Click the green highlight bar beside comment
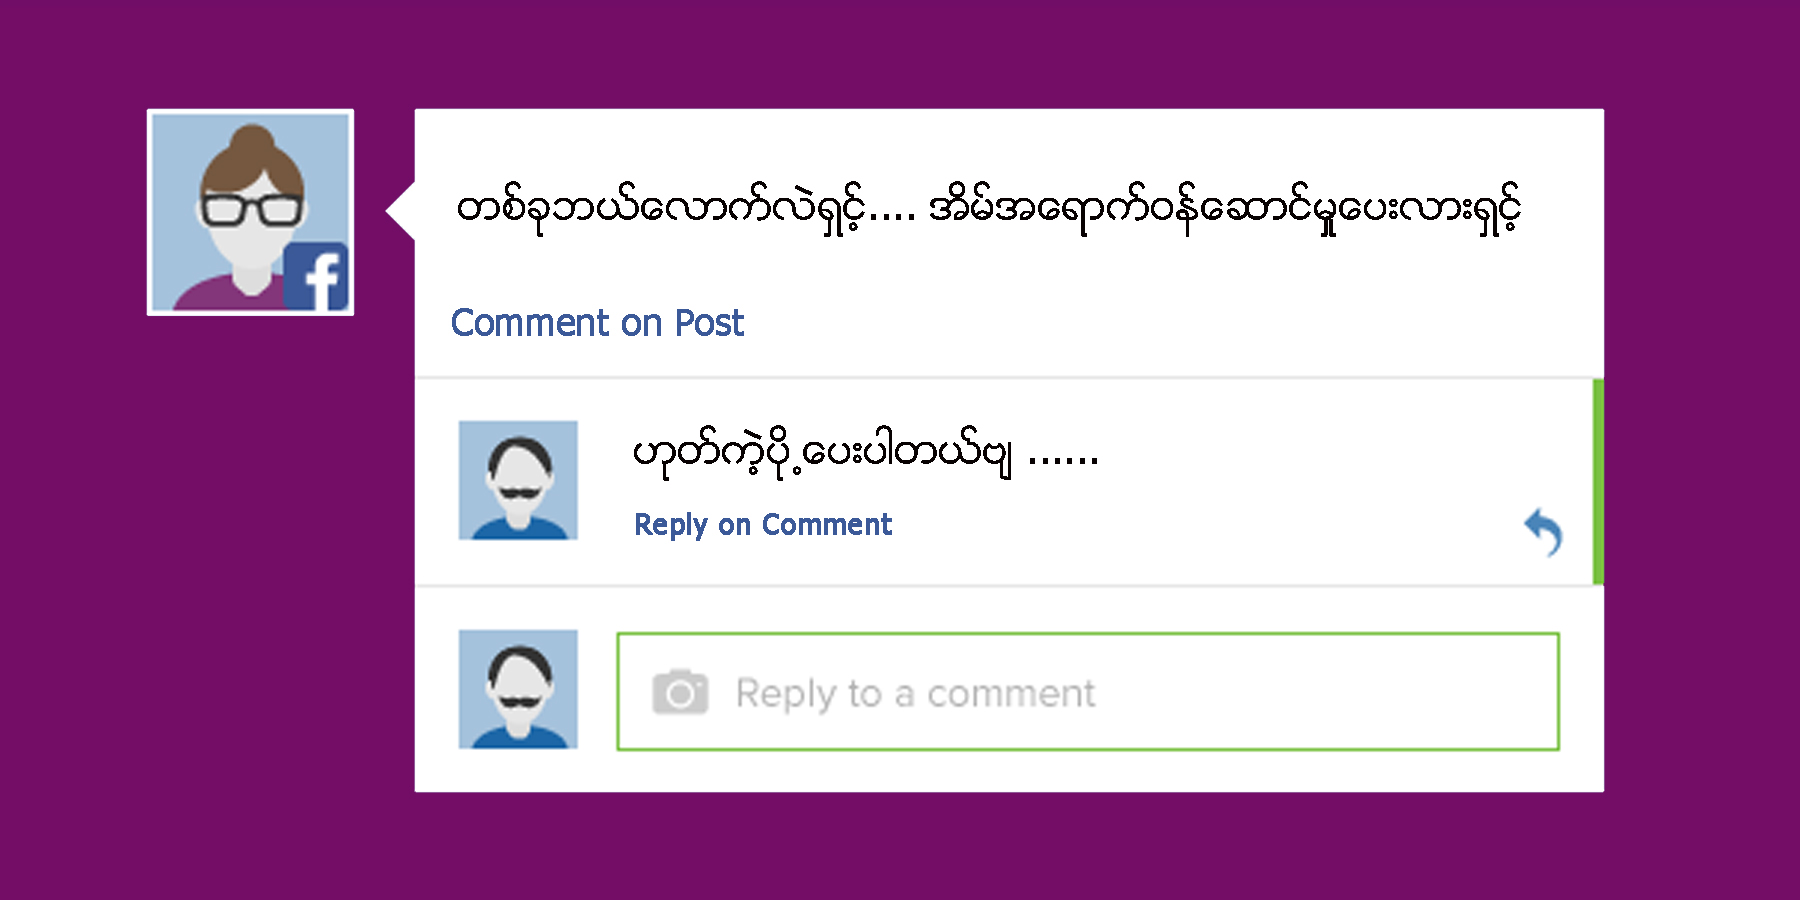This screenshot has height=900, width=1800. click(x=1597, y=481)
